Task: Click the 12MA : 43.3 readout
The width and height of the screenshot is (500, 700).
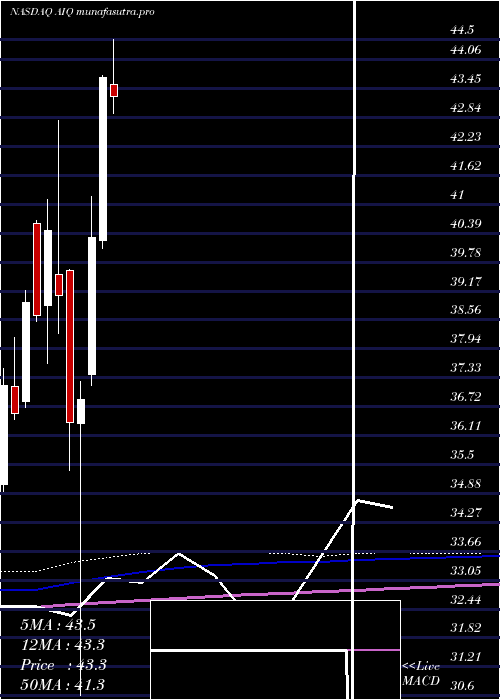Action: point(63,645)
